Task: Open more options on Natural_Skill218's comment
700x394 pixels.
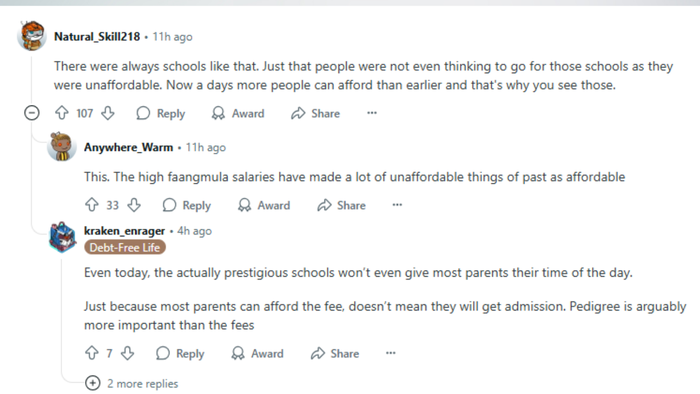Action: (372, 113)
